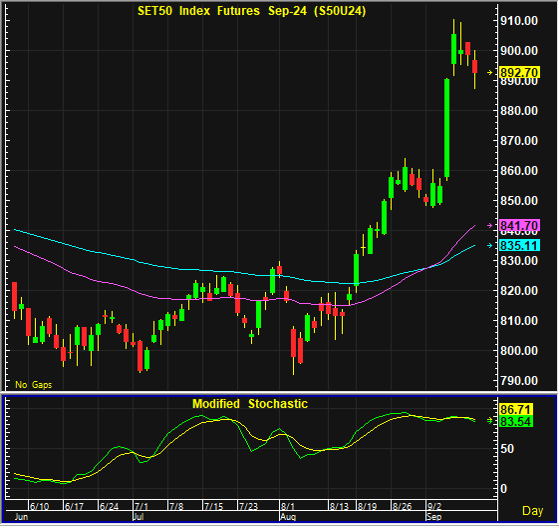Click the Aug month label
559x526 pixels.
288,517
